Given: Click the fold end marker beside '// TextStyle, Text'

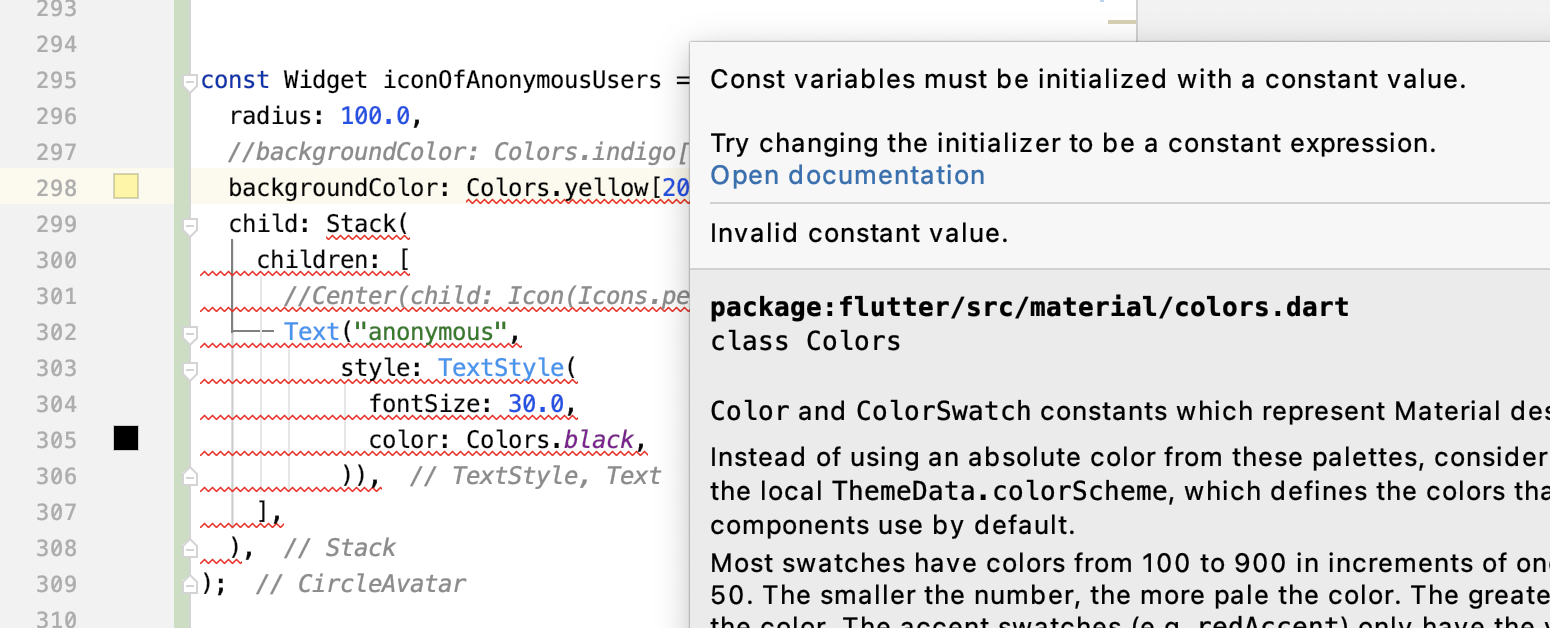Looking at the screenshot, I should coord(190,478).
